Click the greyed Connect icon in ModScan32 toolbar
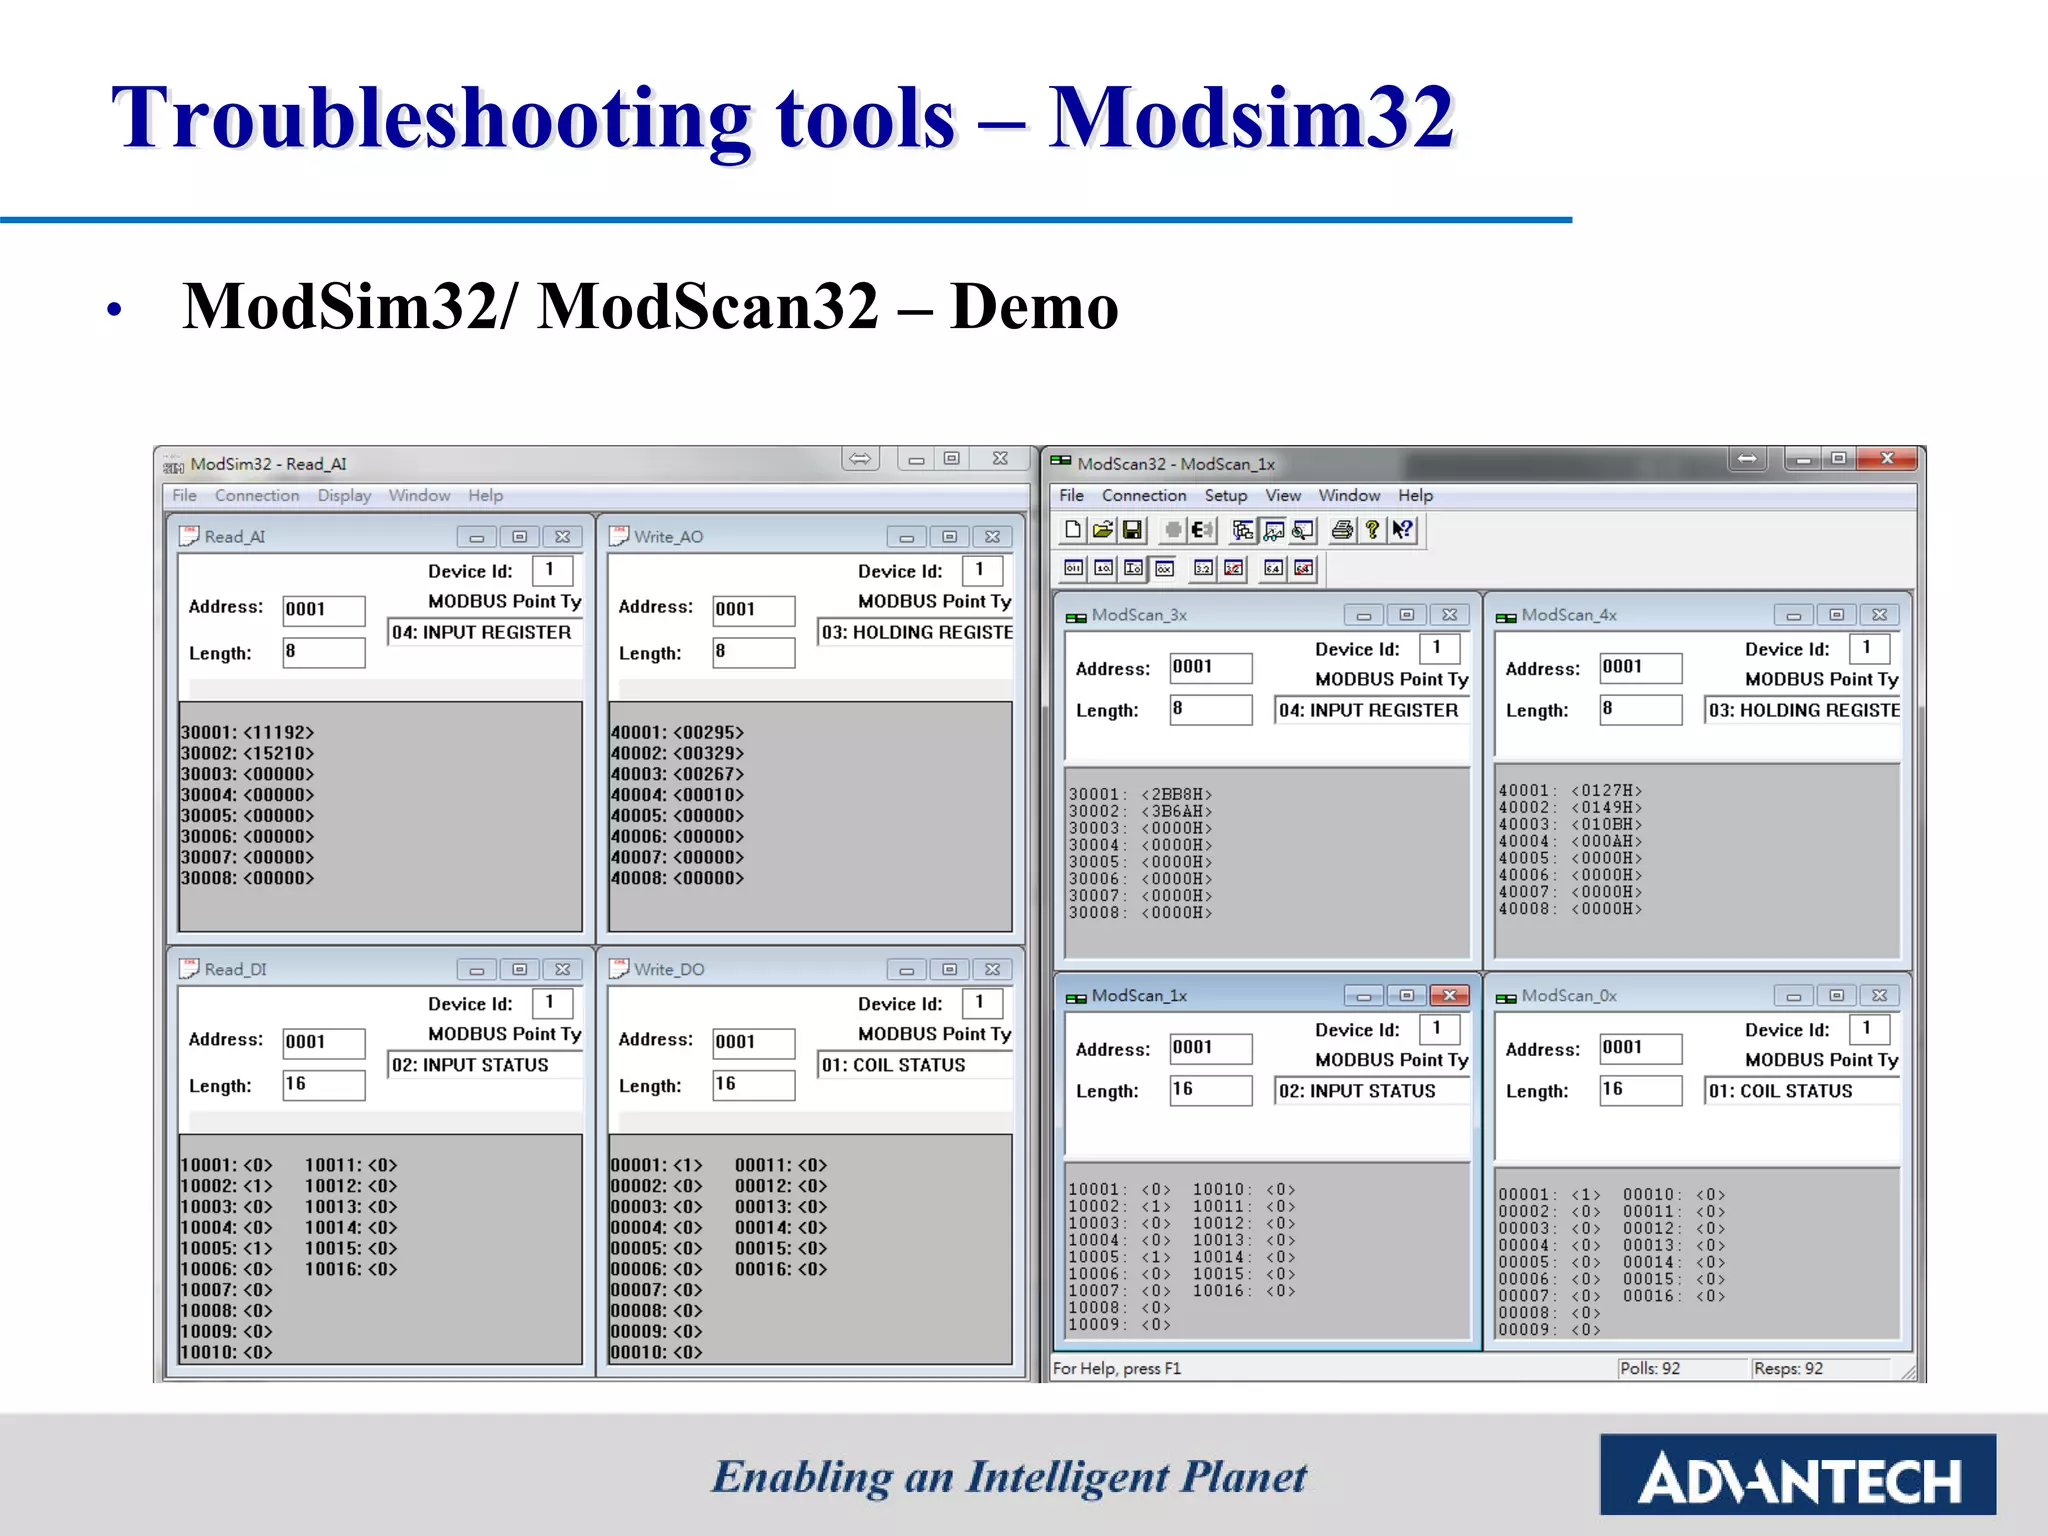2048x1536 pixels. point(1173,529)
